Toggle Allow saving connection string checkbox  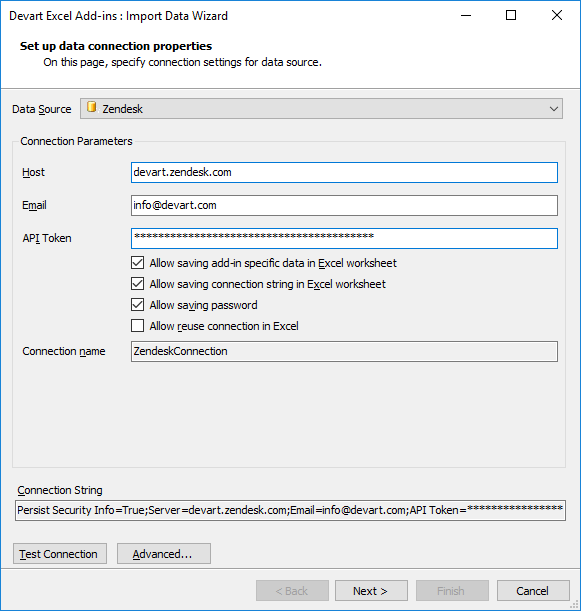[x=138, y=284]
